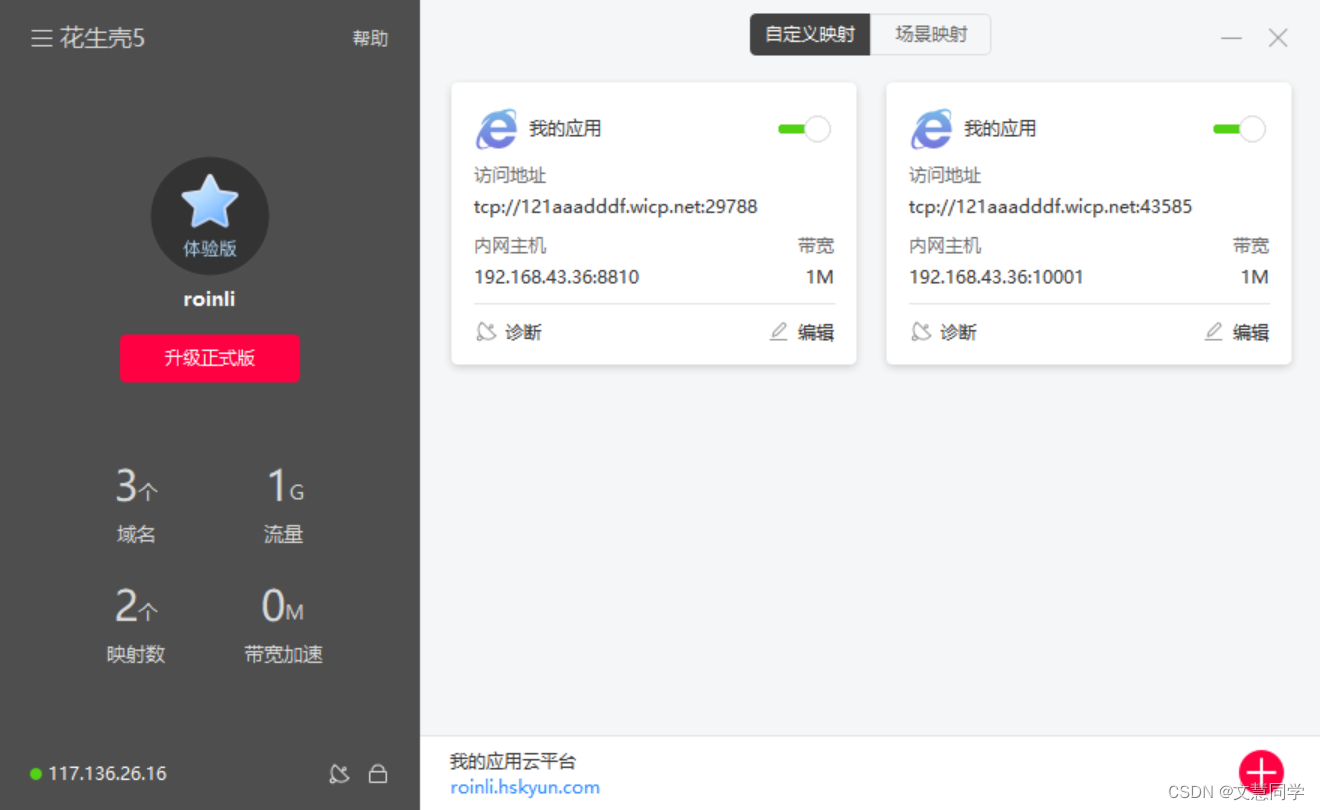Open the 帮助 menu
Viewport: 1320px width, 810px height.
pos(370,38)
